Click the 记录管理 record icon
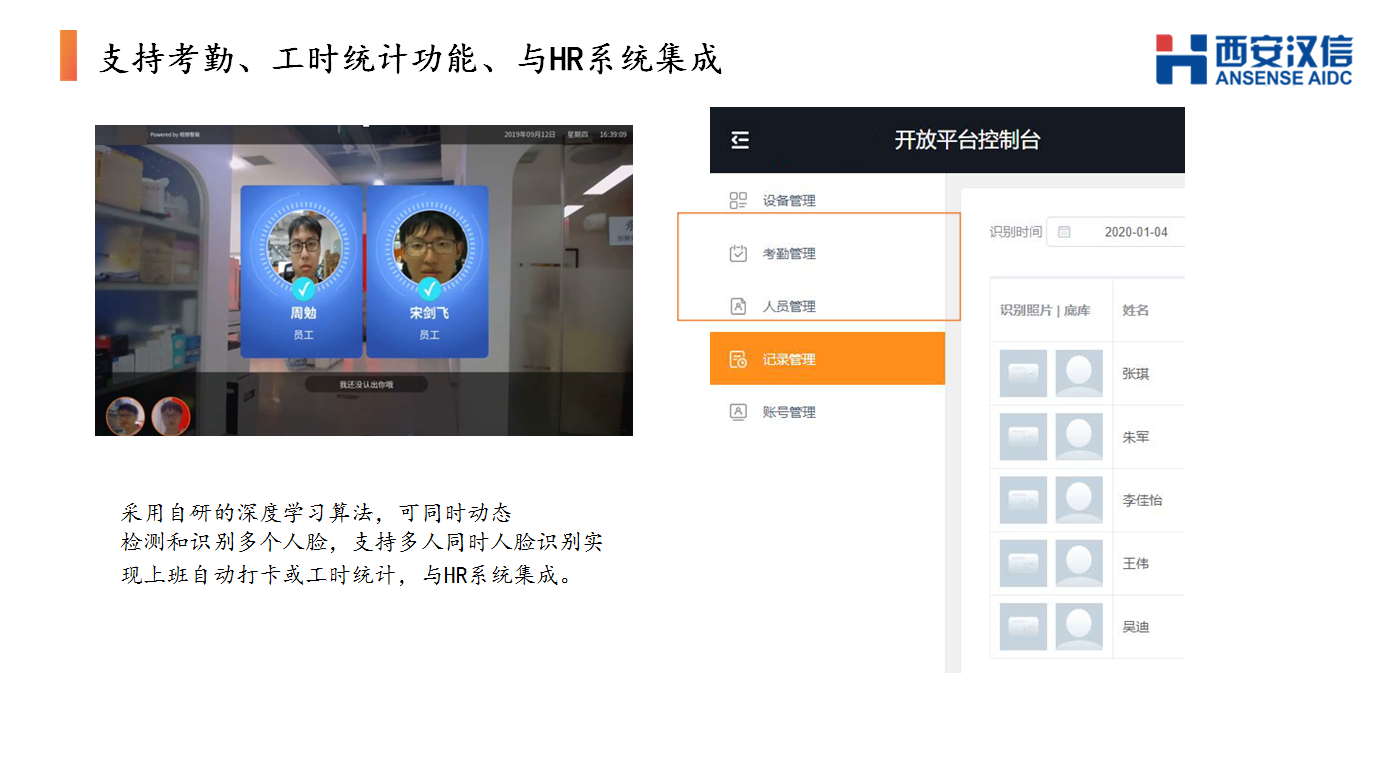This screenshot has height=780, width=1385. (x=738, y=359)
